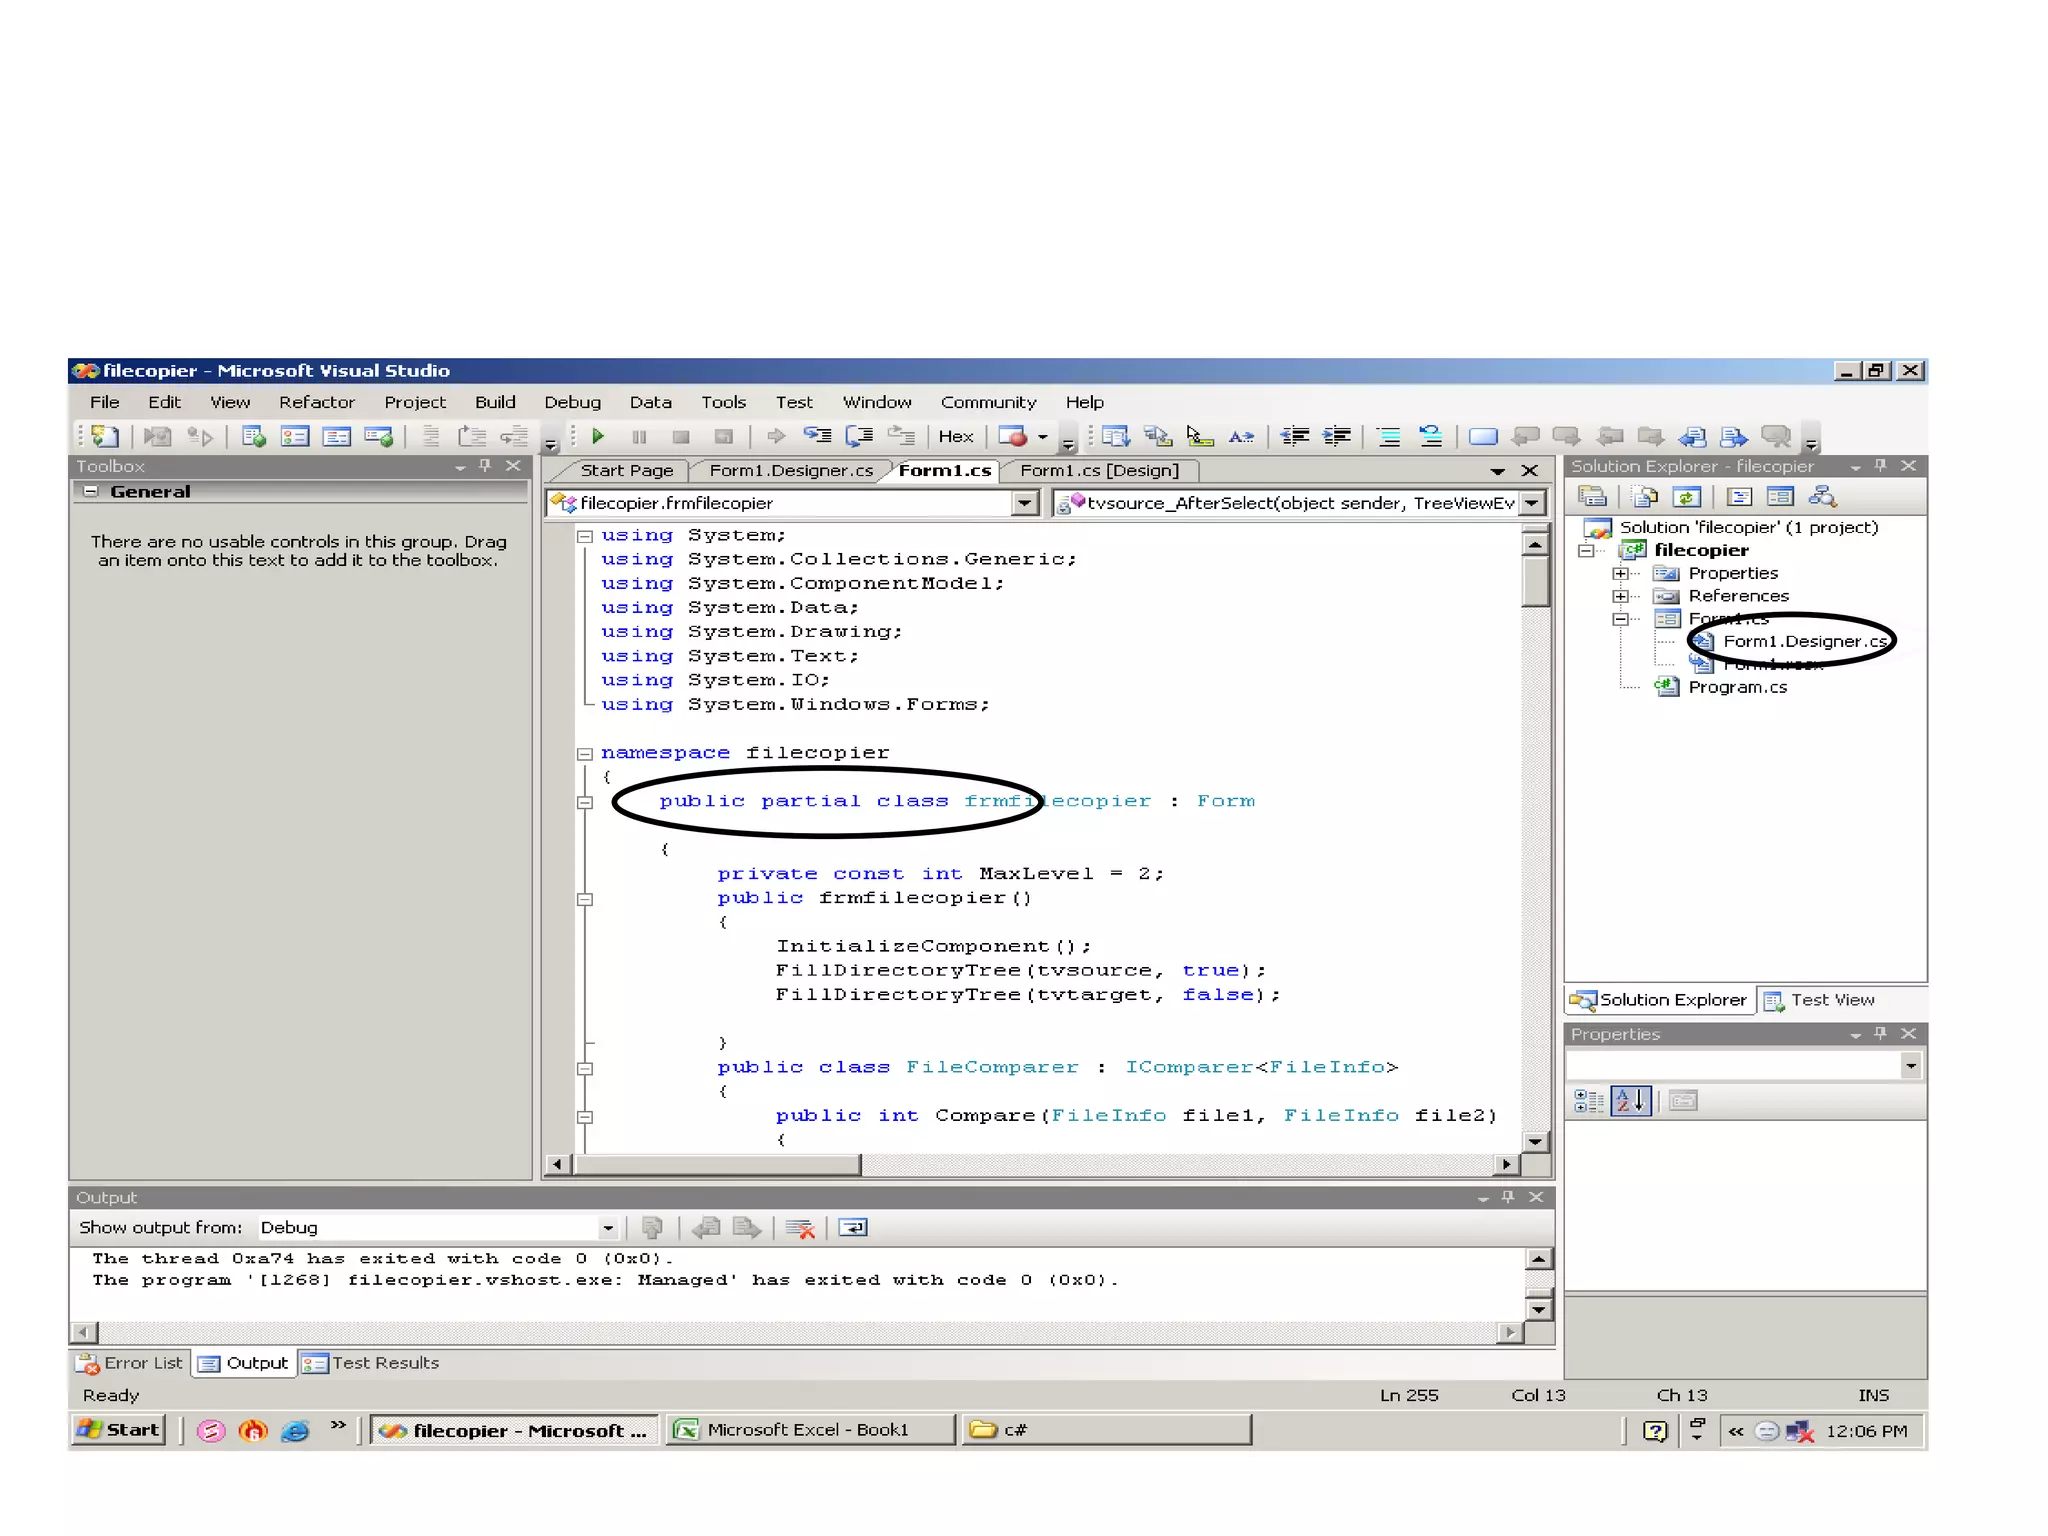
Task: Click the Decrease Indent toolbar icon
Action: pos(1295,436)
